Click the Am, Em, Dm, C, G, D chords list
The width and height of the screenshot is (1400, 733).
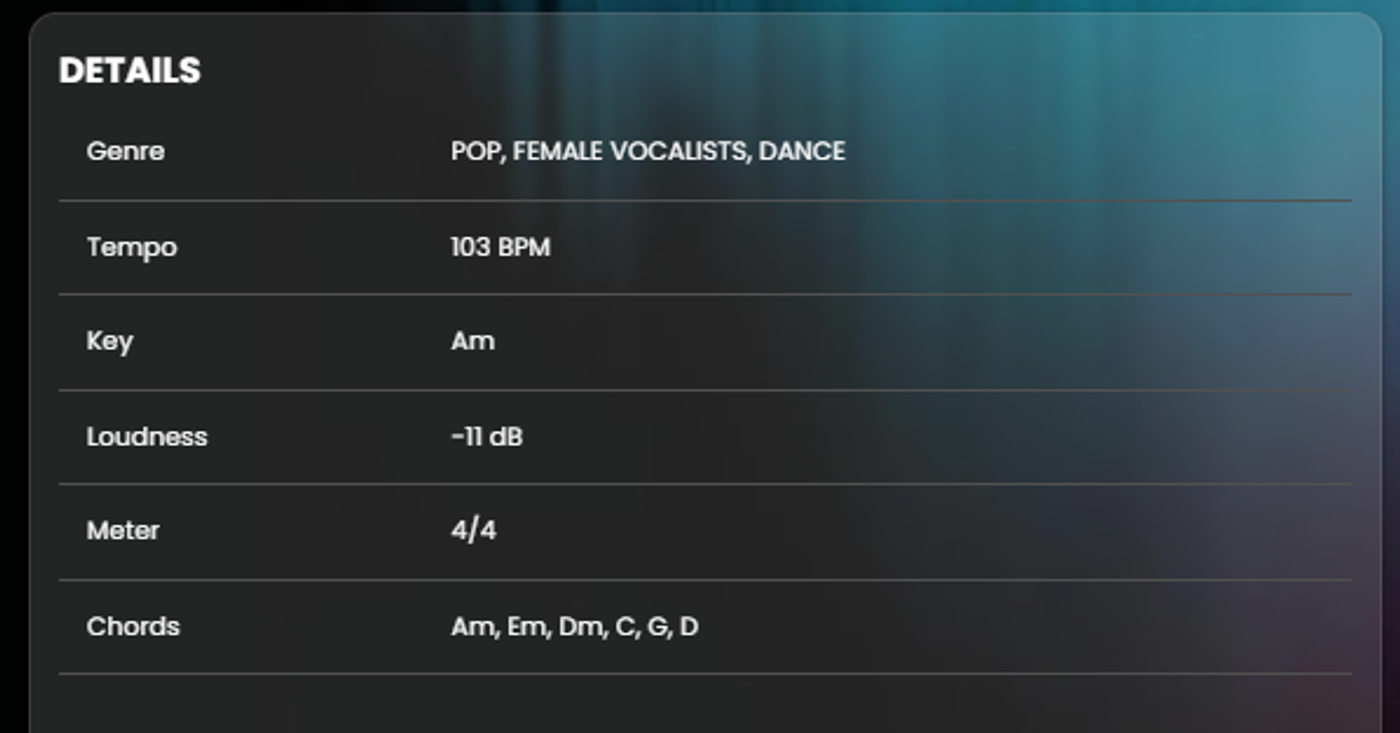pos(575,627)
